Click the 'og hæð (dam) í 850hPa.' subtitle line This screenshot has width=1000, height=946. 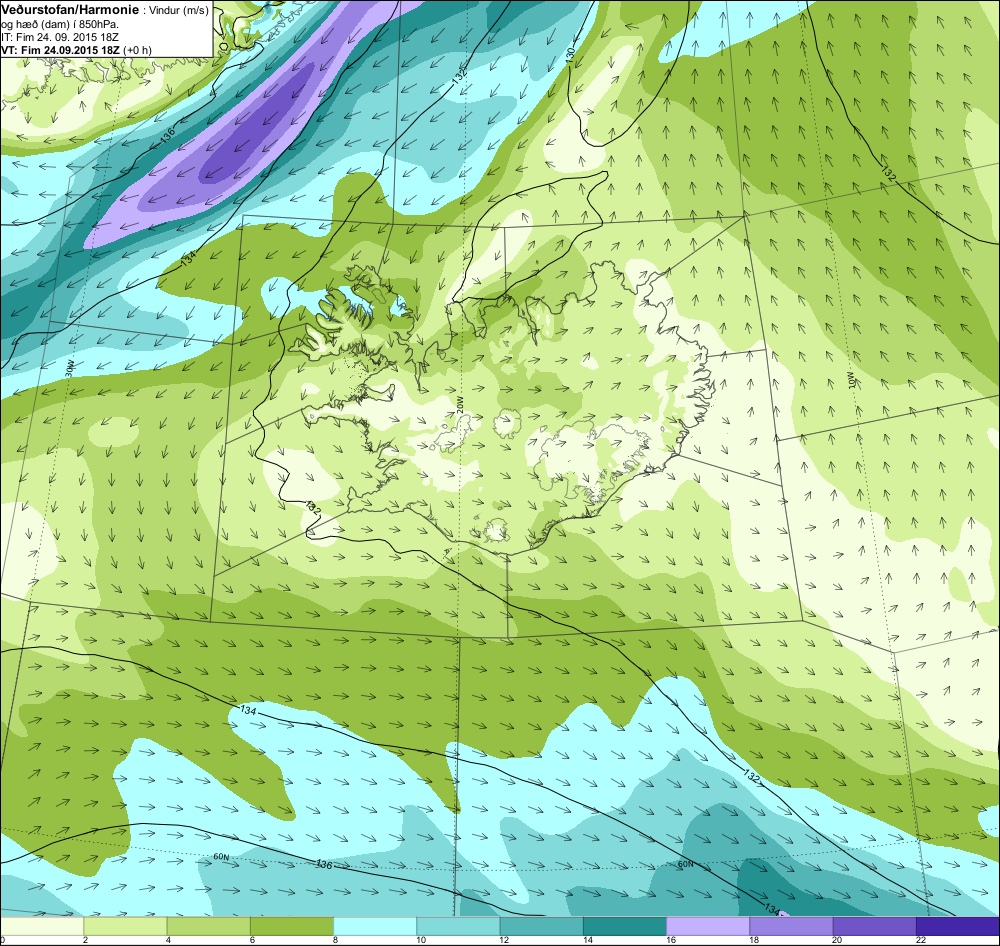pos(61,25)
